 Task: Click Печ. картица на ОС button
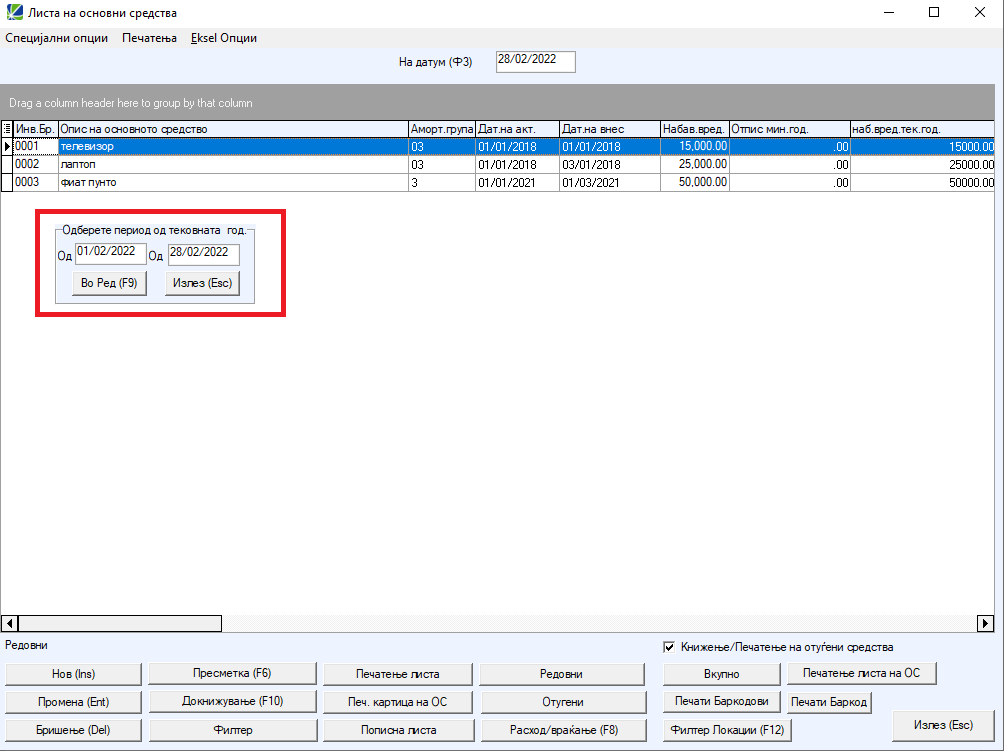point(398,702)
